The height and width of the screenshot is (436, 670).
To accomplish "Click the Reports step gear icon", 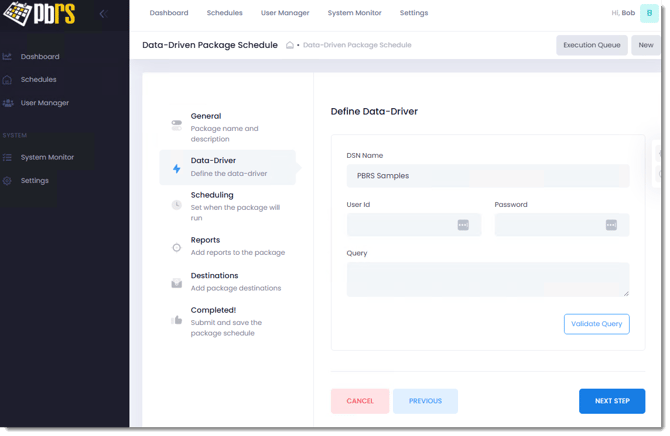I will (x=176, y=247).
